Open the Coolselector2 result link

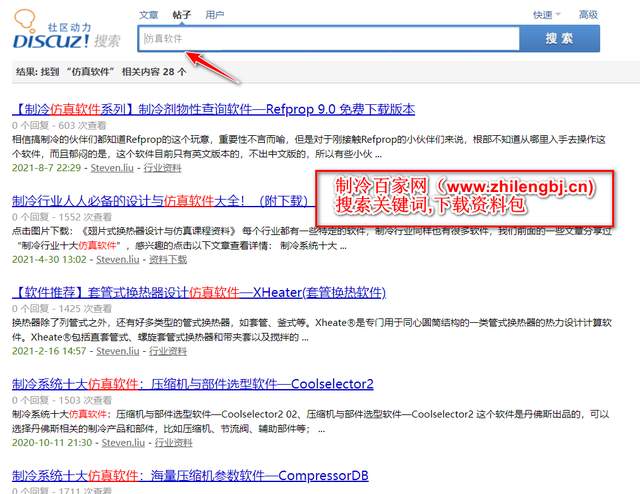(193, 384)
